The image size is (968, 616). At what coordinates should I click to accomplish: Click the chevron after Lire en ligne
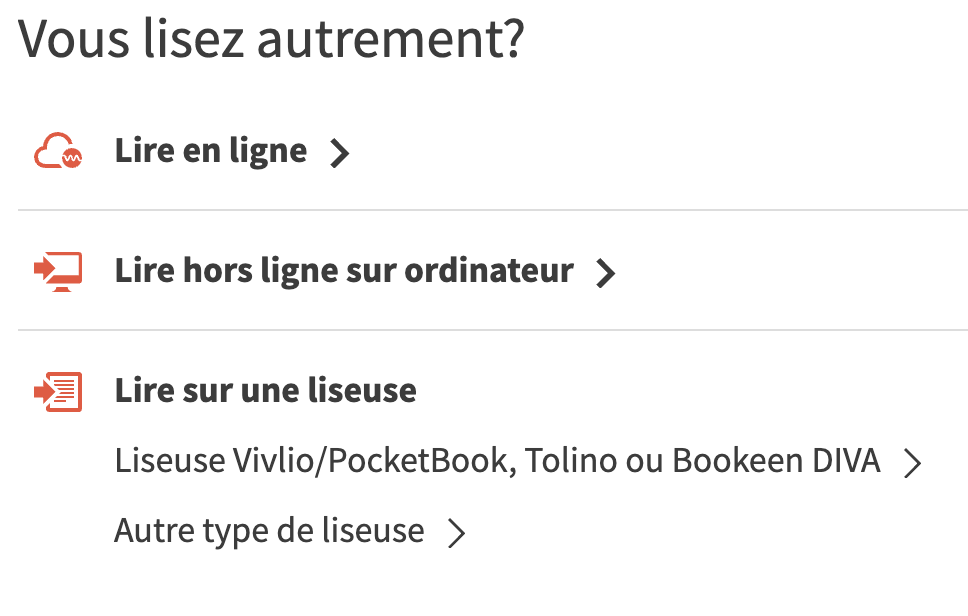(340, 154)
